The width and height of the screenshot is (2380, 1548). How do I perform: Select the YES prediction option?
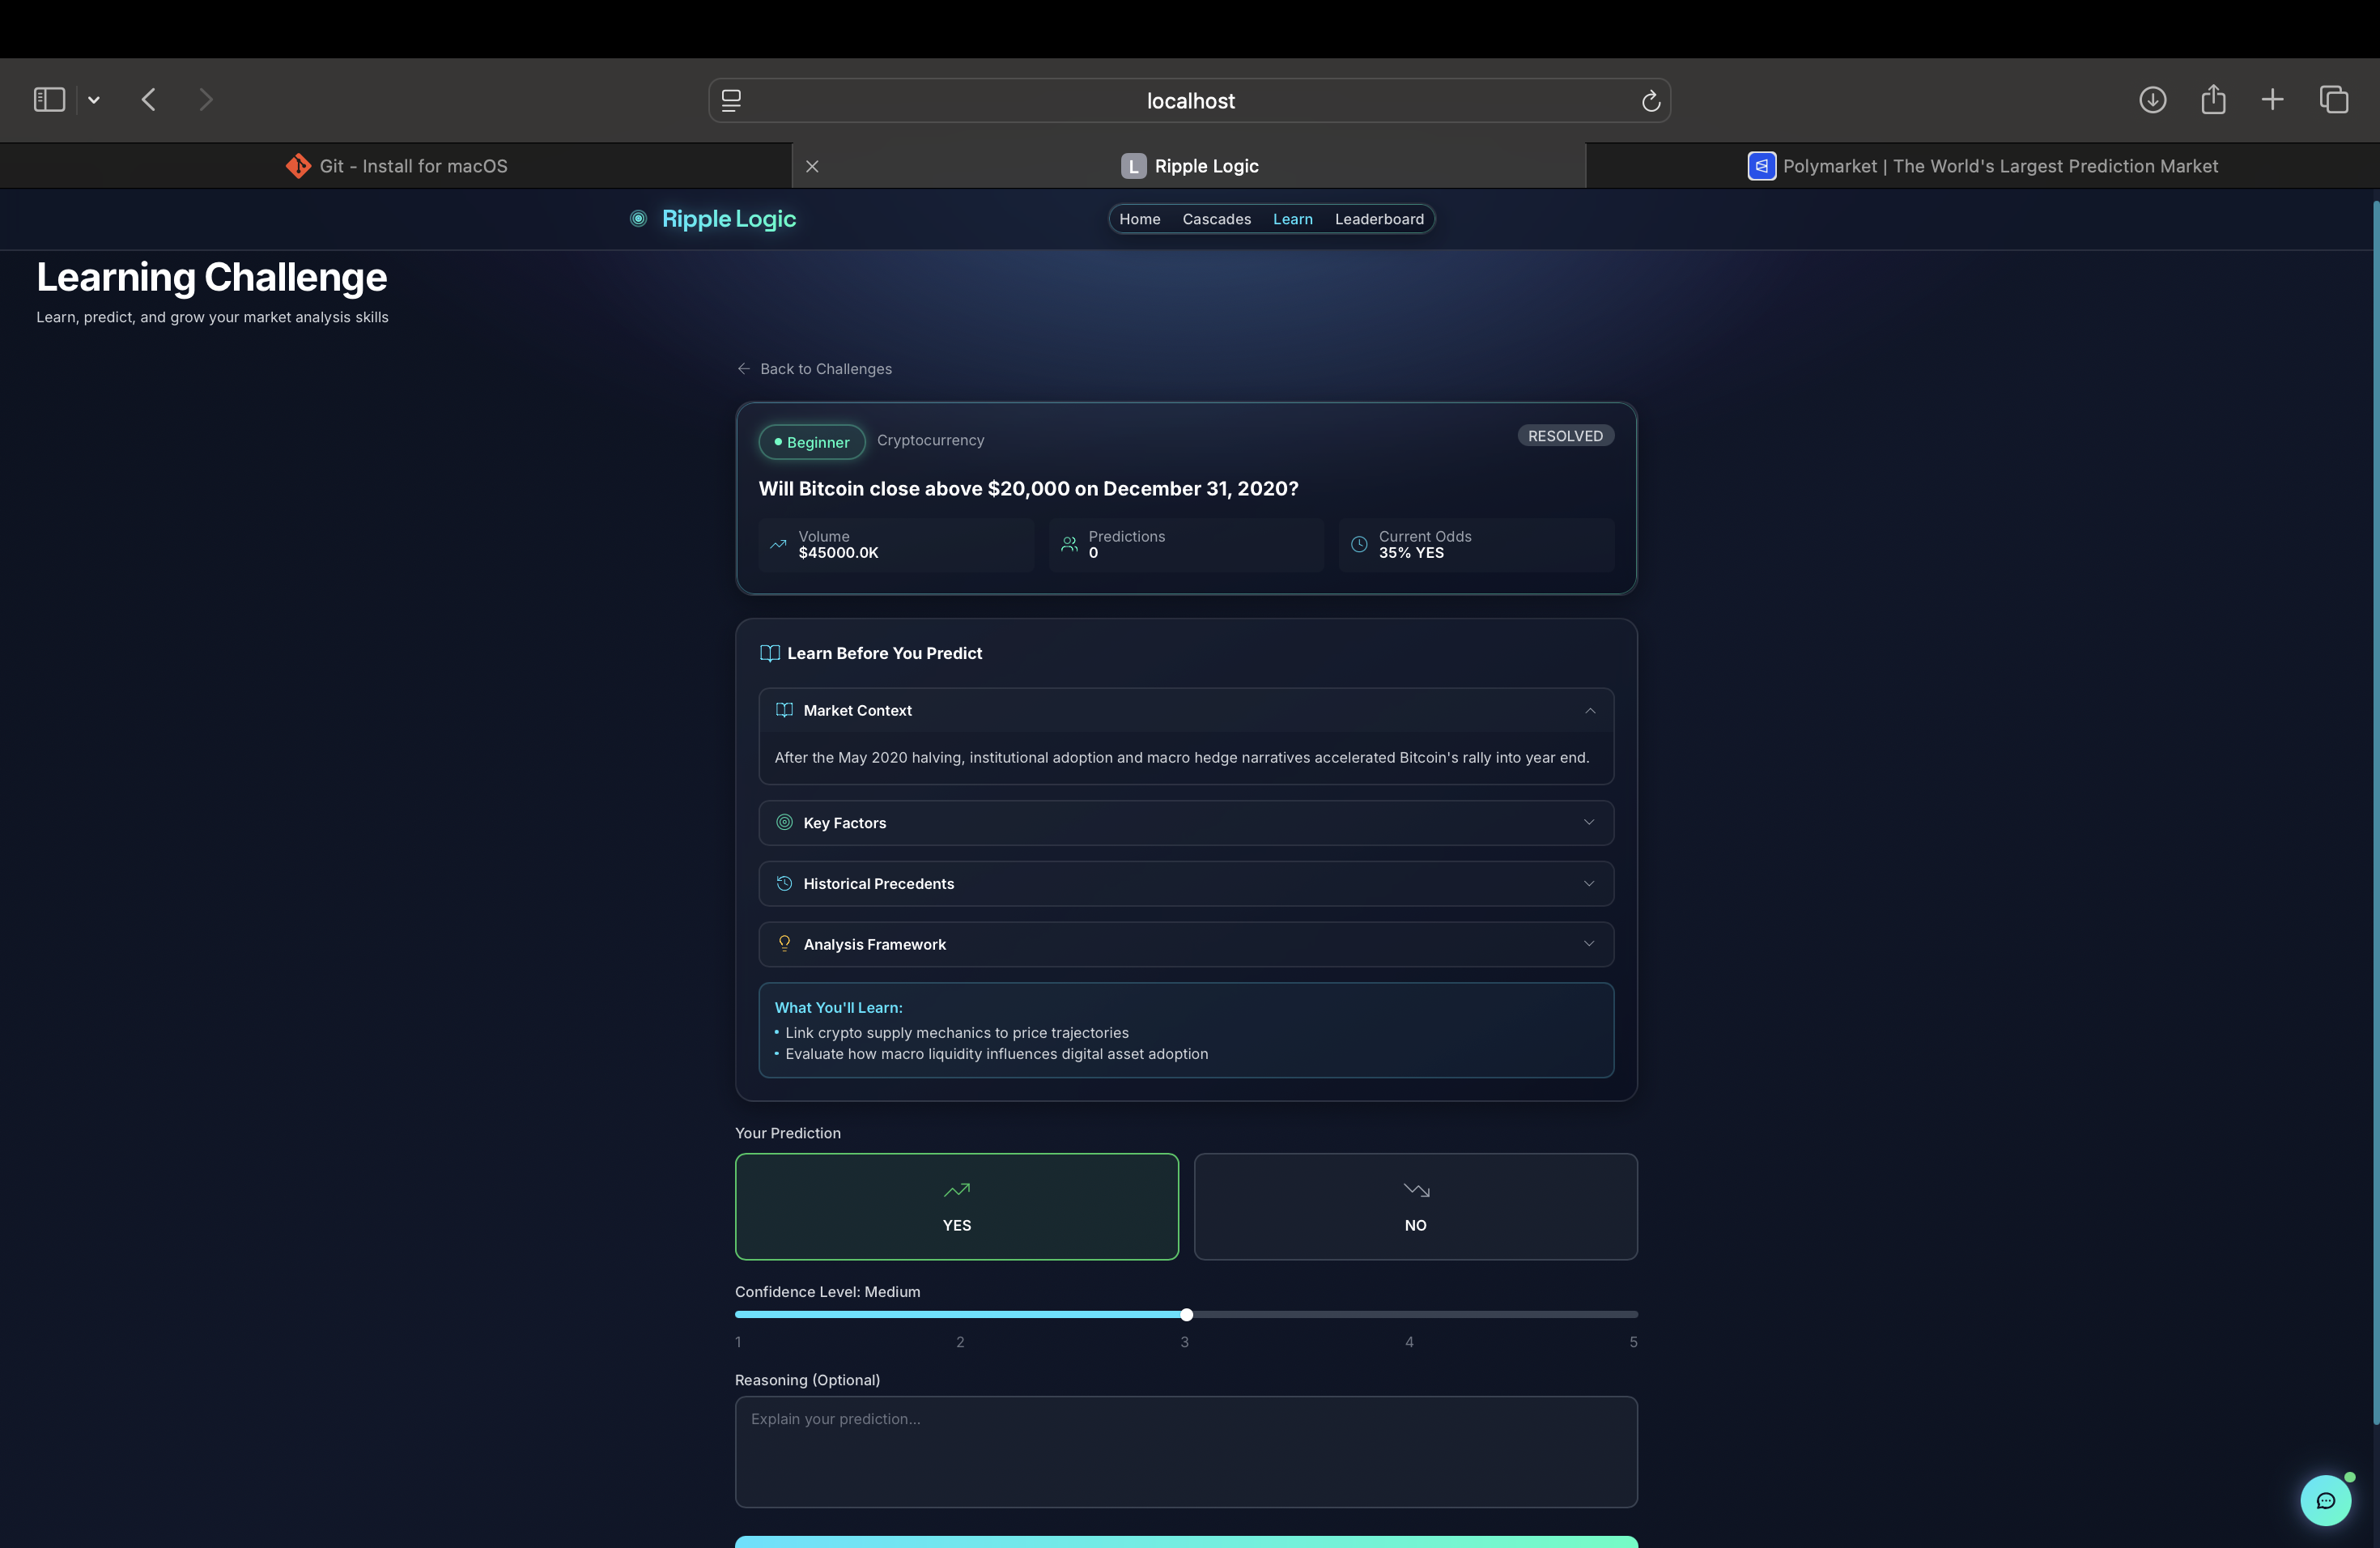coord(956,1206)
